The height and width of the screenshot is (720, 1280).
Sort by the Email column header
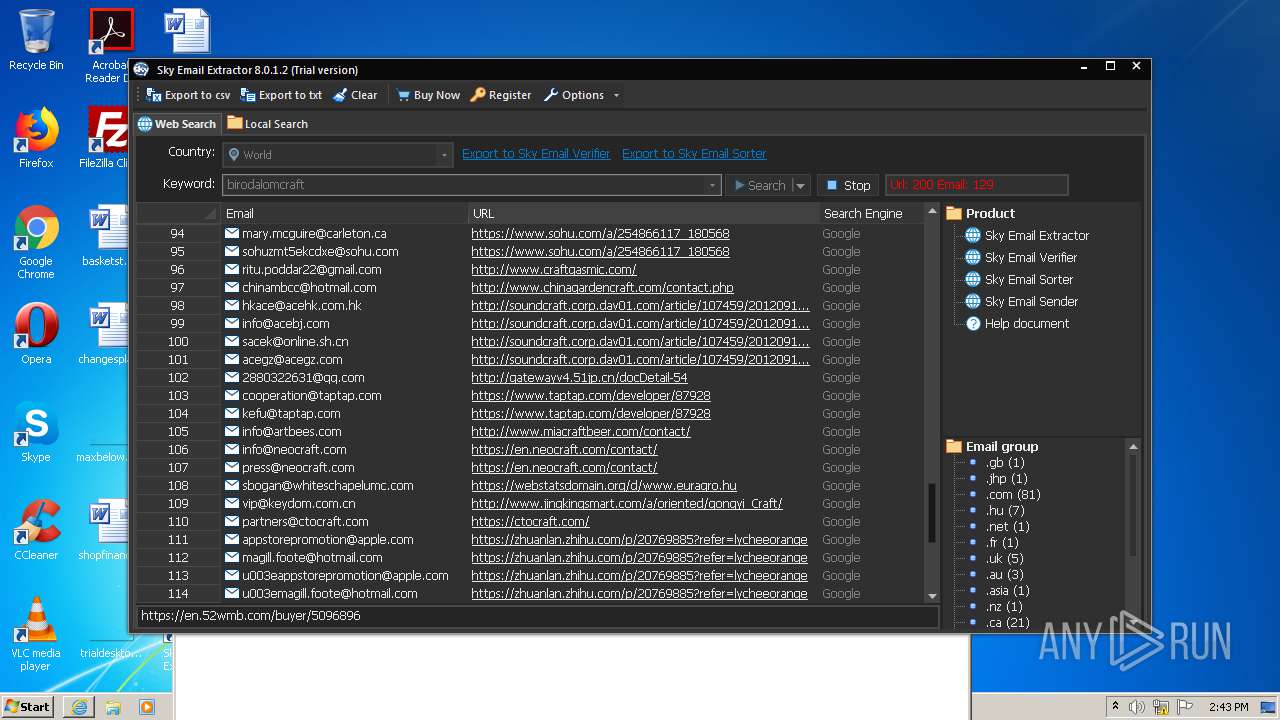344,213
